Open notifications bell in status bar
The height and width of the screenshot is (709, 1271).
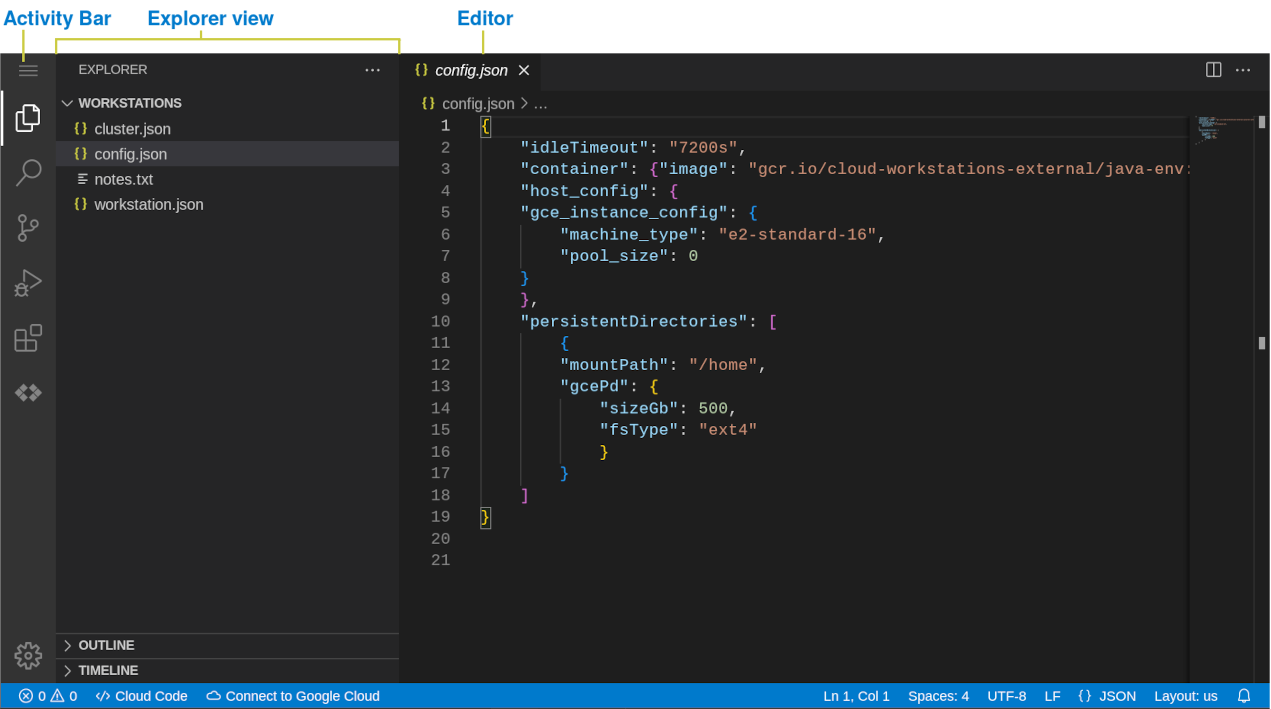pos(1244,696)
